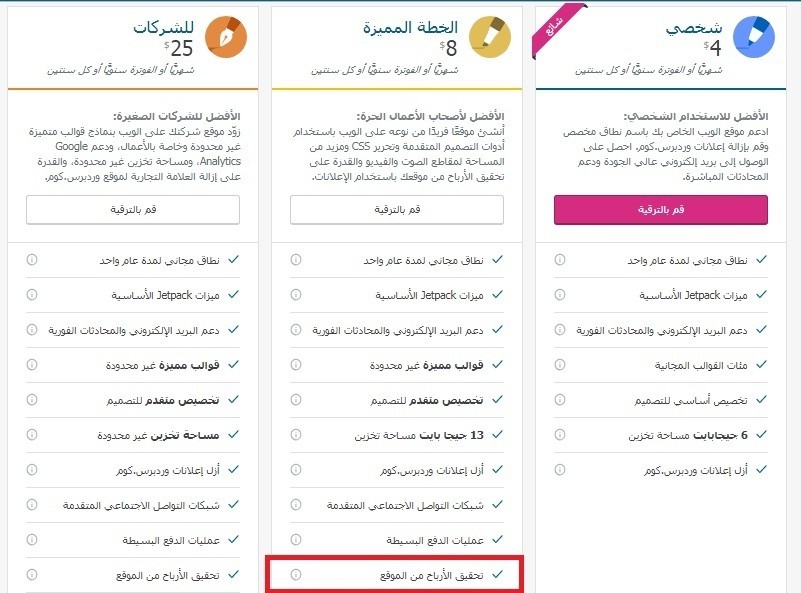Click the checkmark beside Business premium themes unlimited
The height and width of the screenshot is (593, 801).
233,366
